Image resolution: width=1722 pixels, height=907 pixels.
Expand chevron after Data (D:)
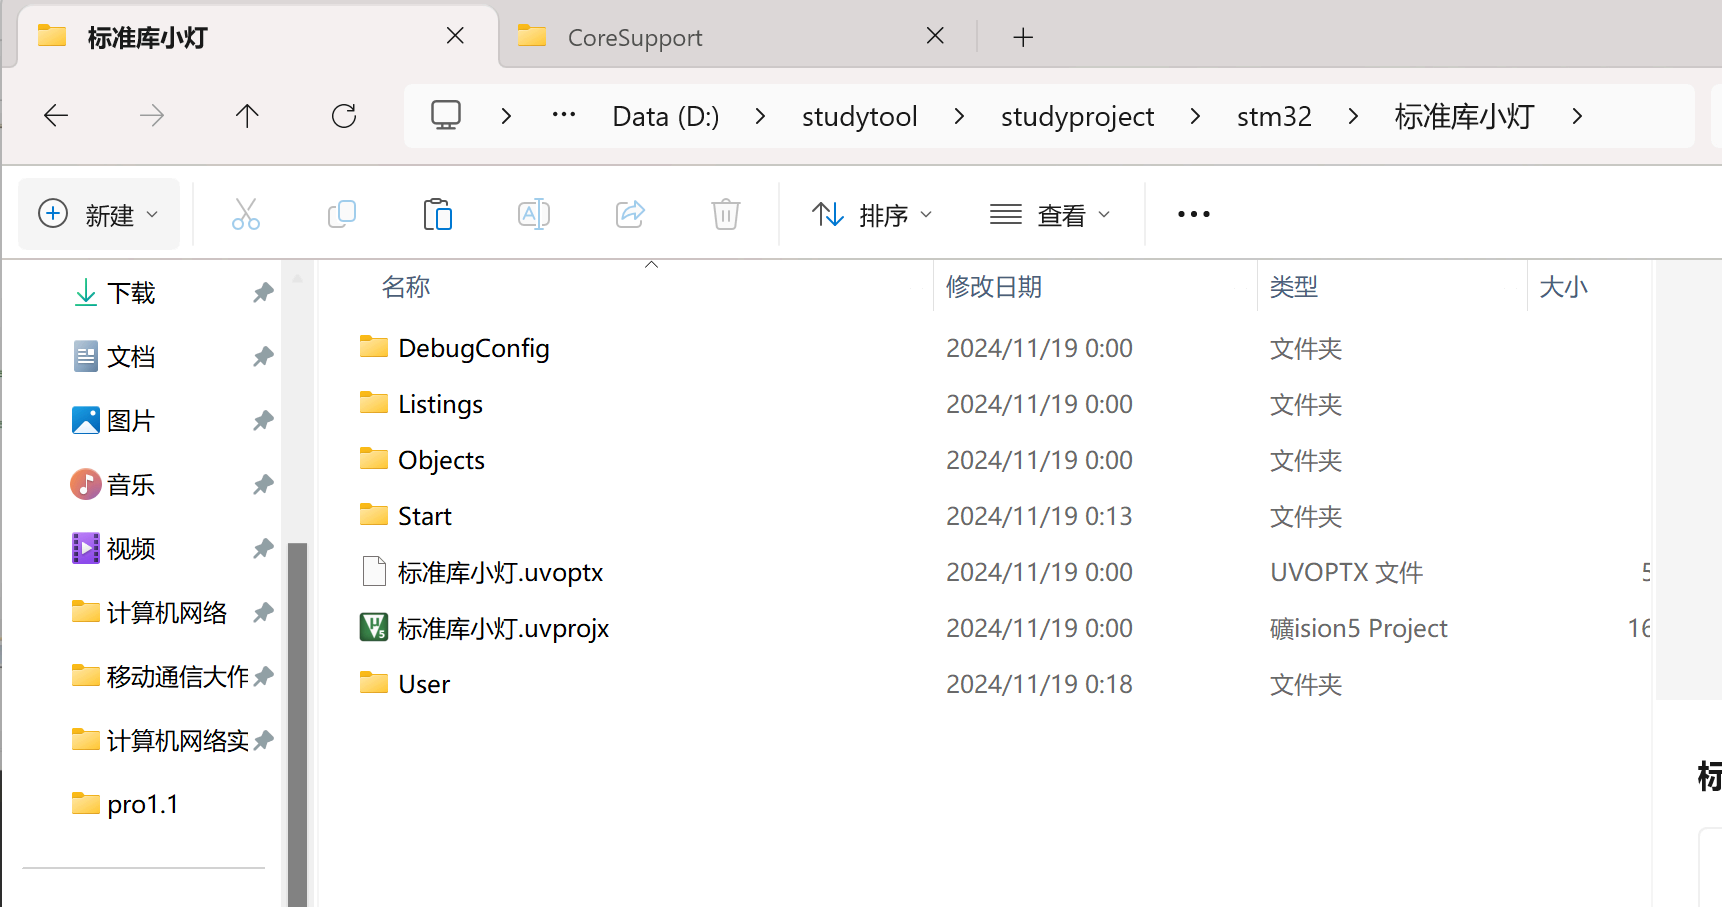coord(760,116)
